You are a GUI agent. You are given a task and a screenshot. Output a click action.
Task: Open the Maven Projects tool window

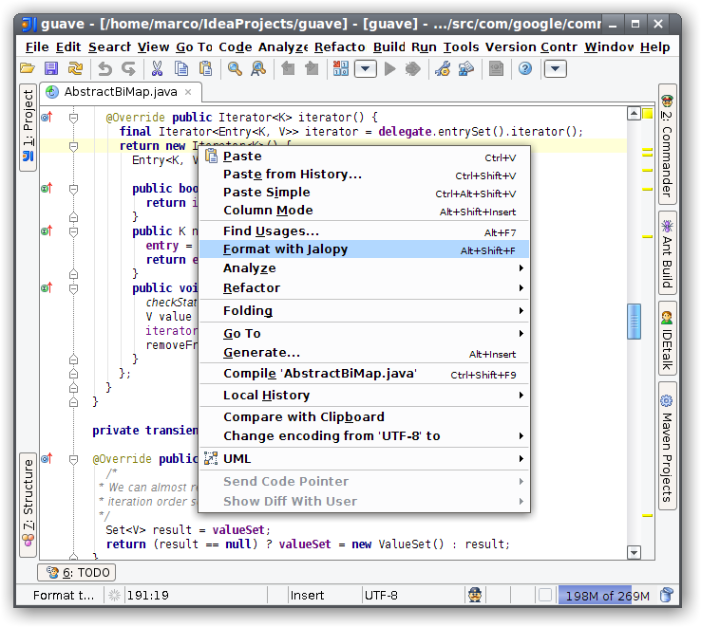point(667,446)
